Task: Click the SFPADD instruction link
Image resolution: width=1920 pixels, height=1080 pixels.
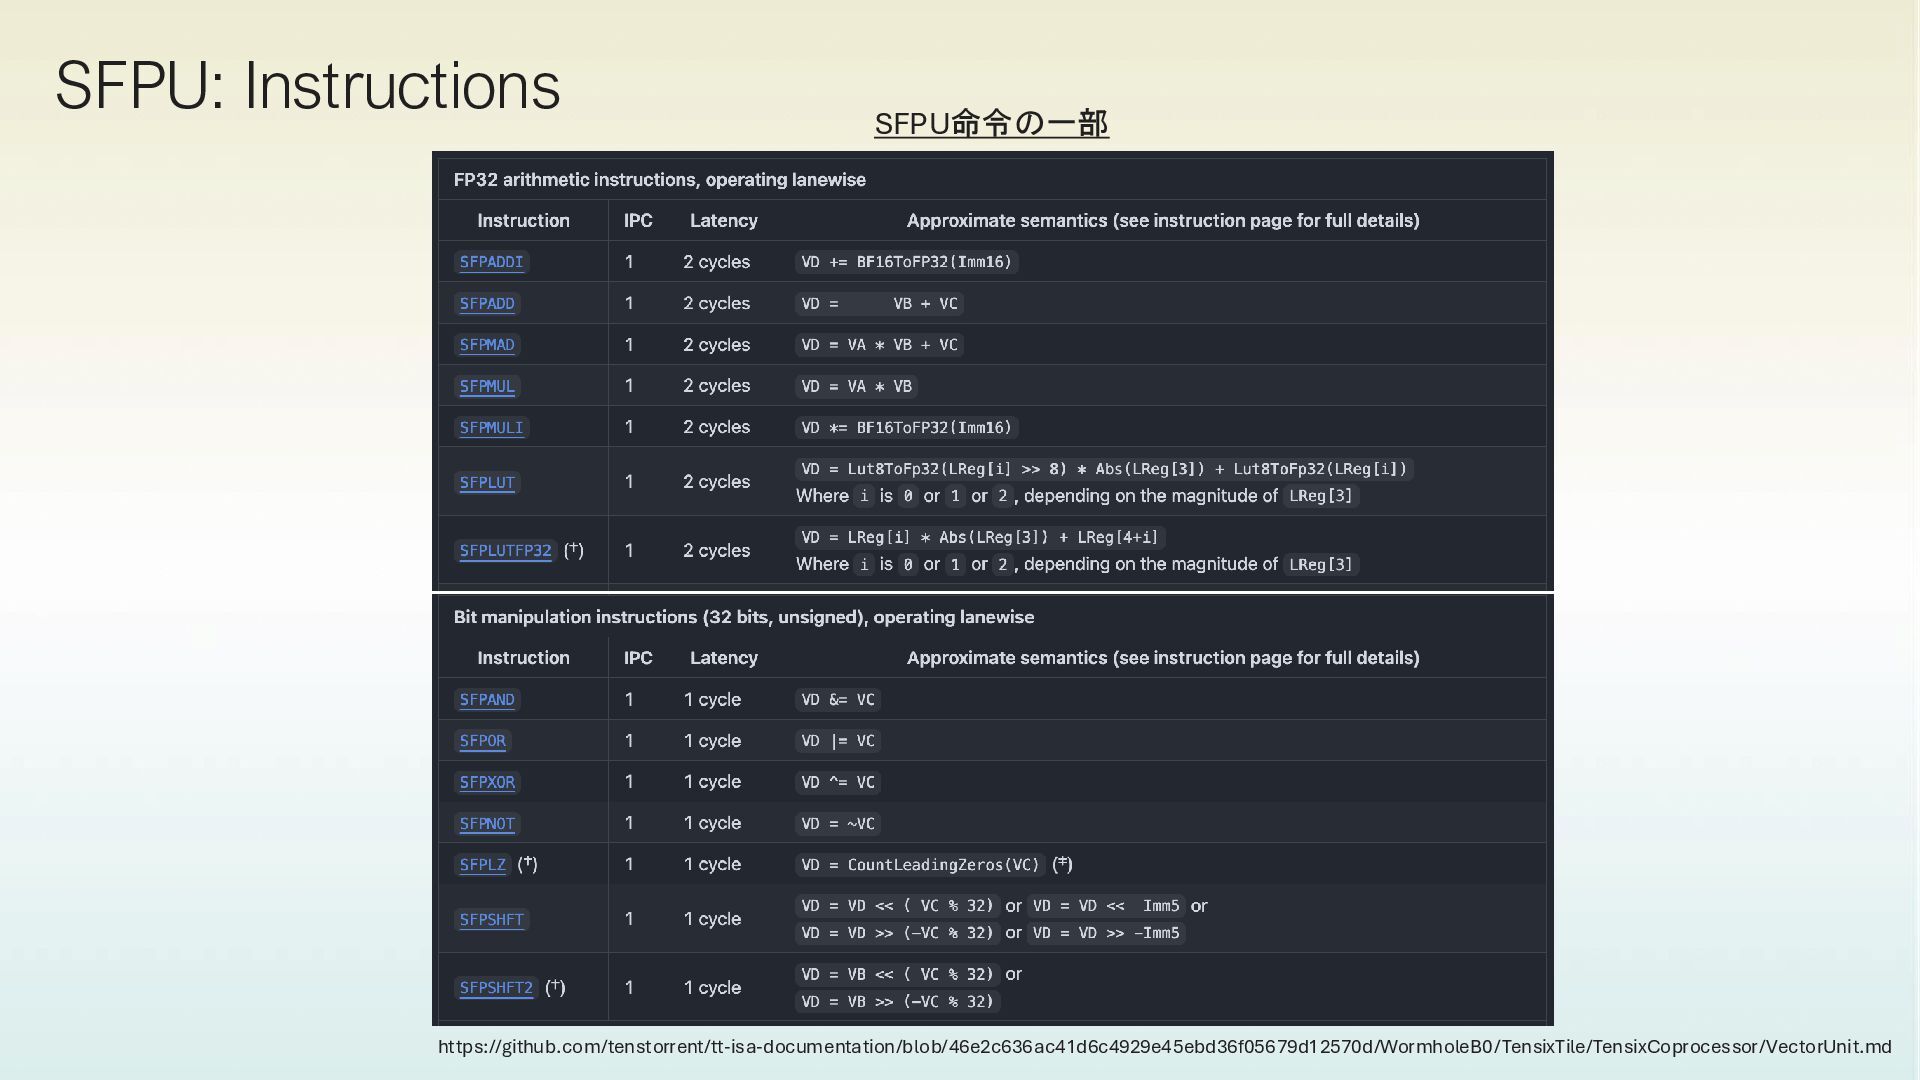Action: [x=487, y=304]
